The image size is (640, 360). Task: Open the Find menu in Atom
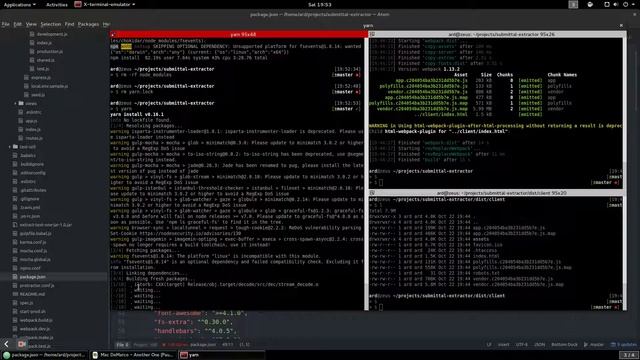pos(69,24)
